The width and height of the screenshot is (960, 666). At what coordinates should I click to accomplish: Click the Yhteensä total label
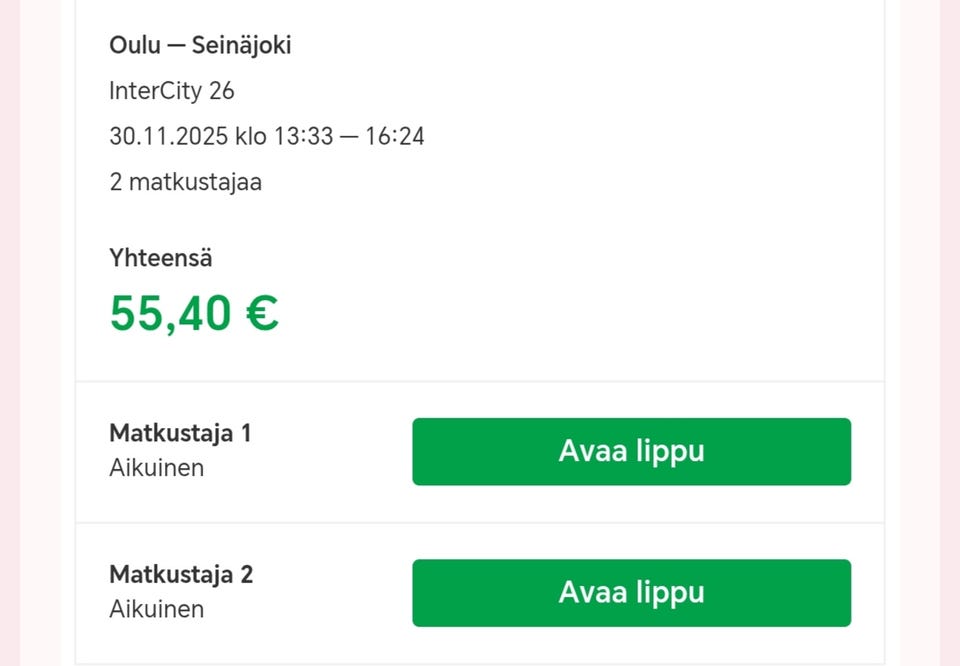click(x=160, y=258)
